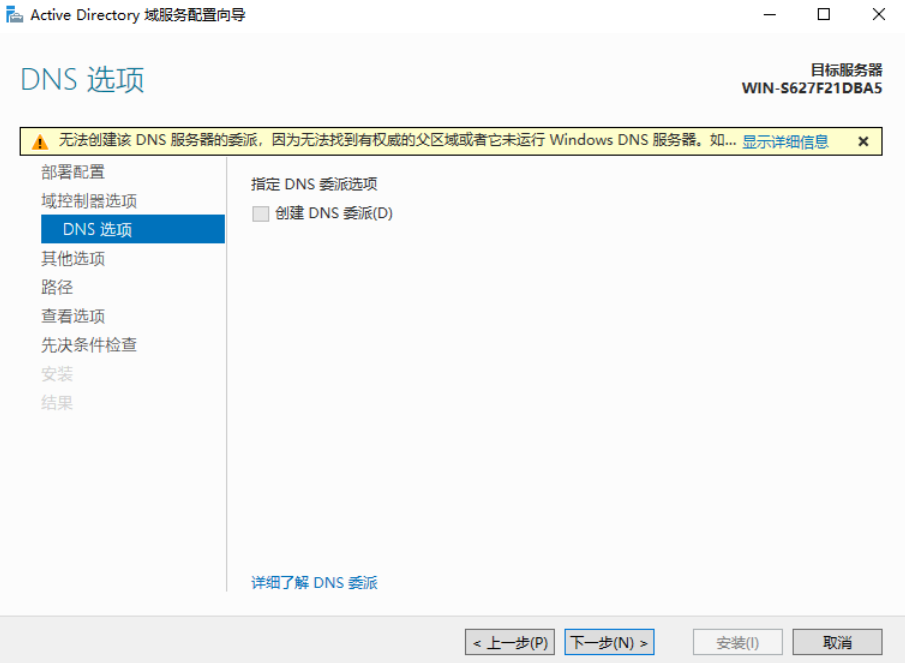Click the target server name WIN-S627F21DBA5
Screen dimensions: 905x663
811,88
